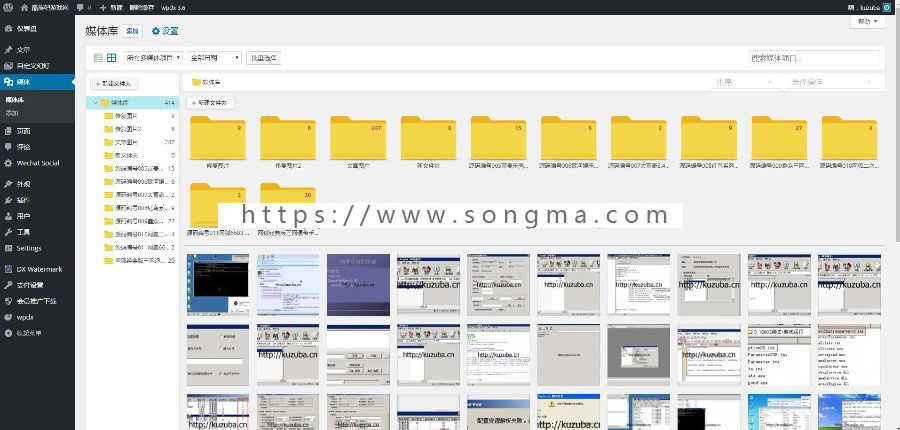900x430 pixels.
Task: Open the Comments (评论) sidebar item
Action: point(37,147)
